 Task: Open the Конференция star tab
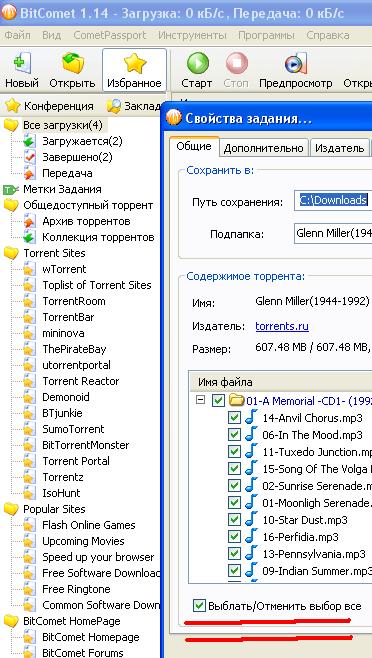point(50,106)
